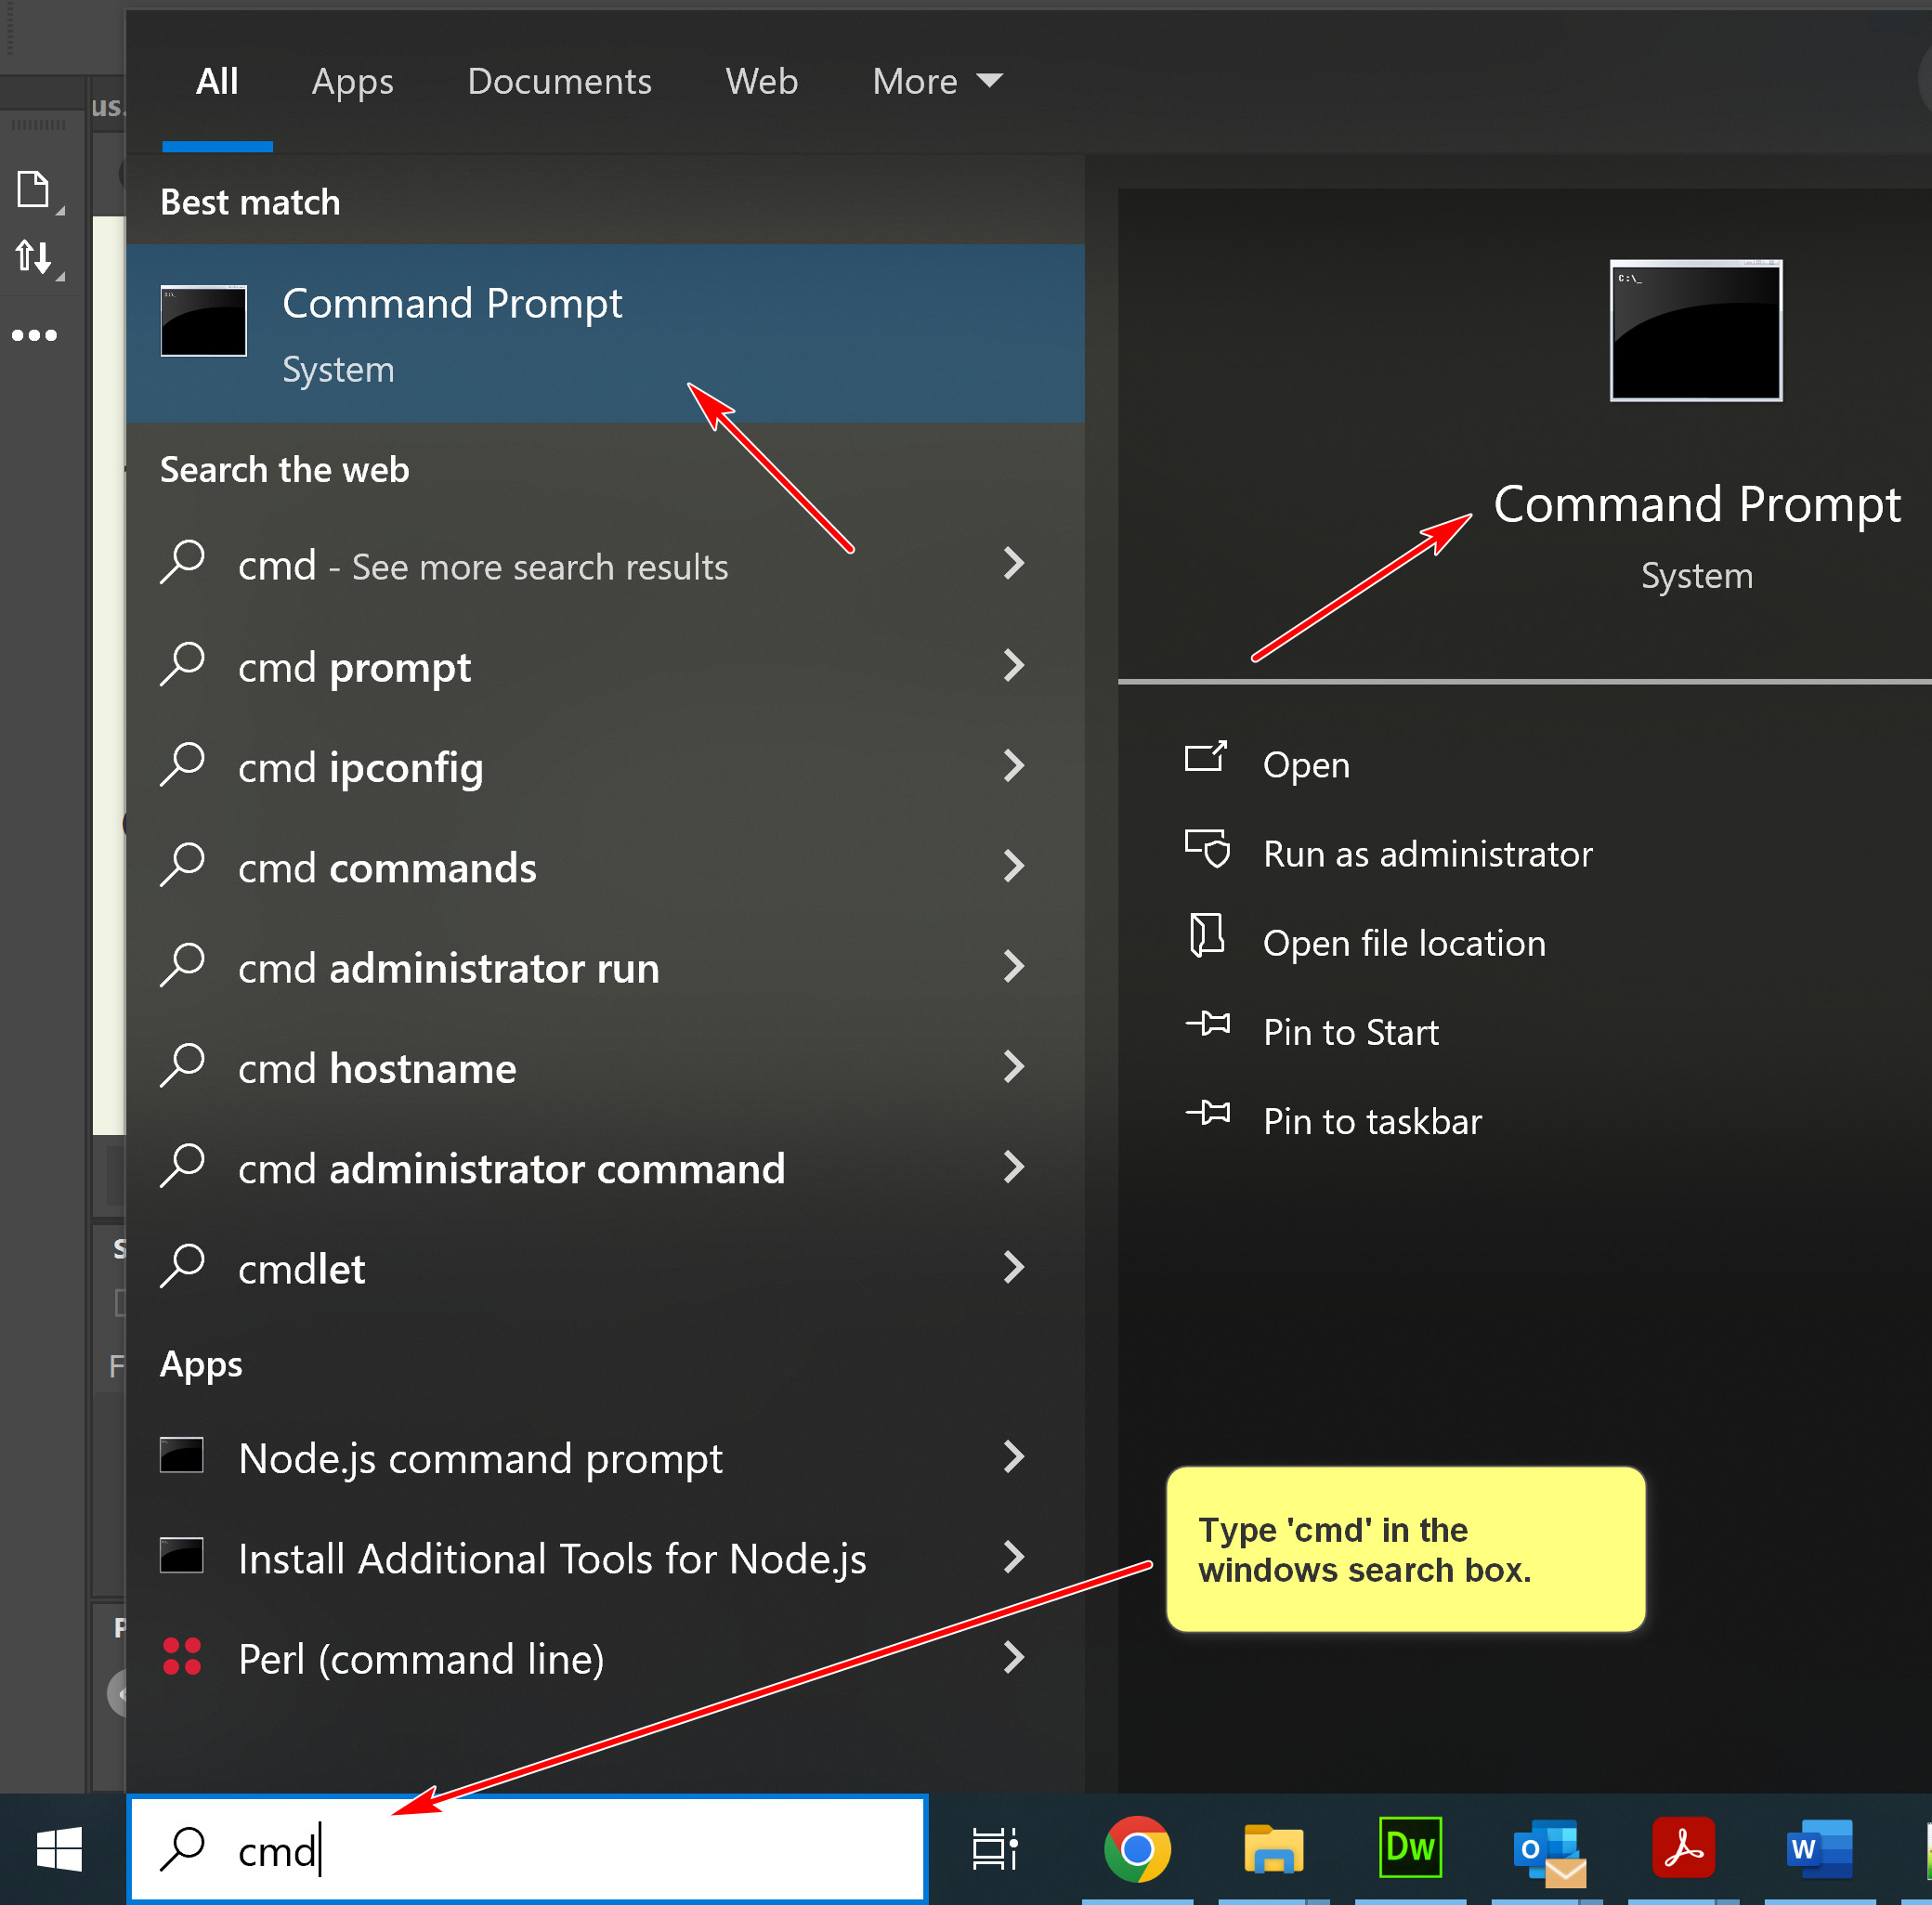Open File Explorer taskbar icon

(x=1273, y=1848)
